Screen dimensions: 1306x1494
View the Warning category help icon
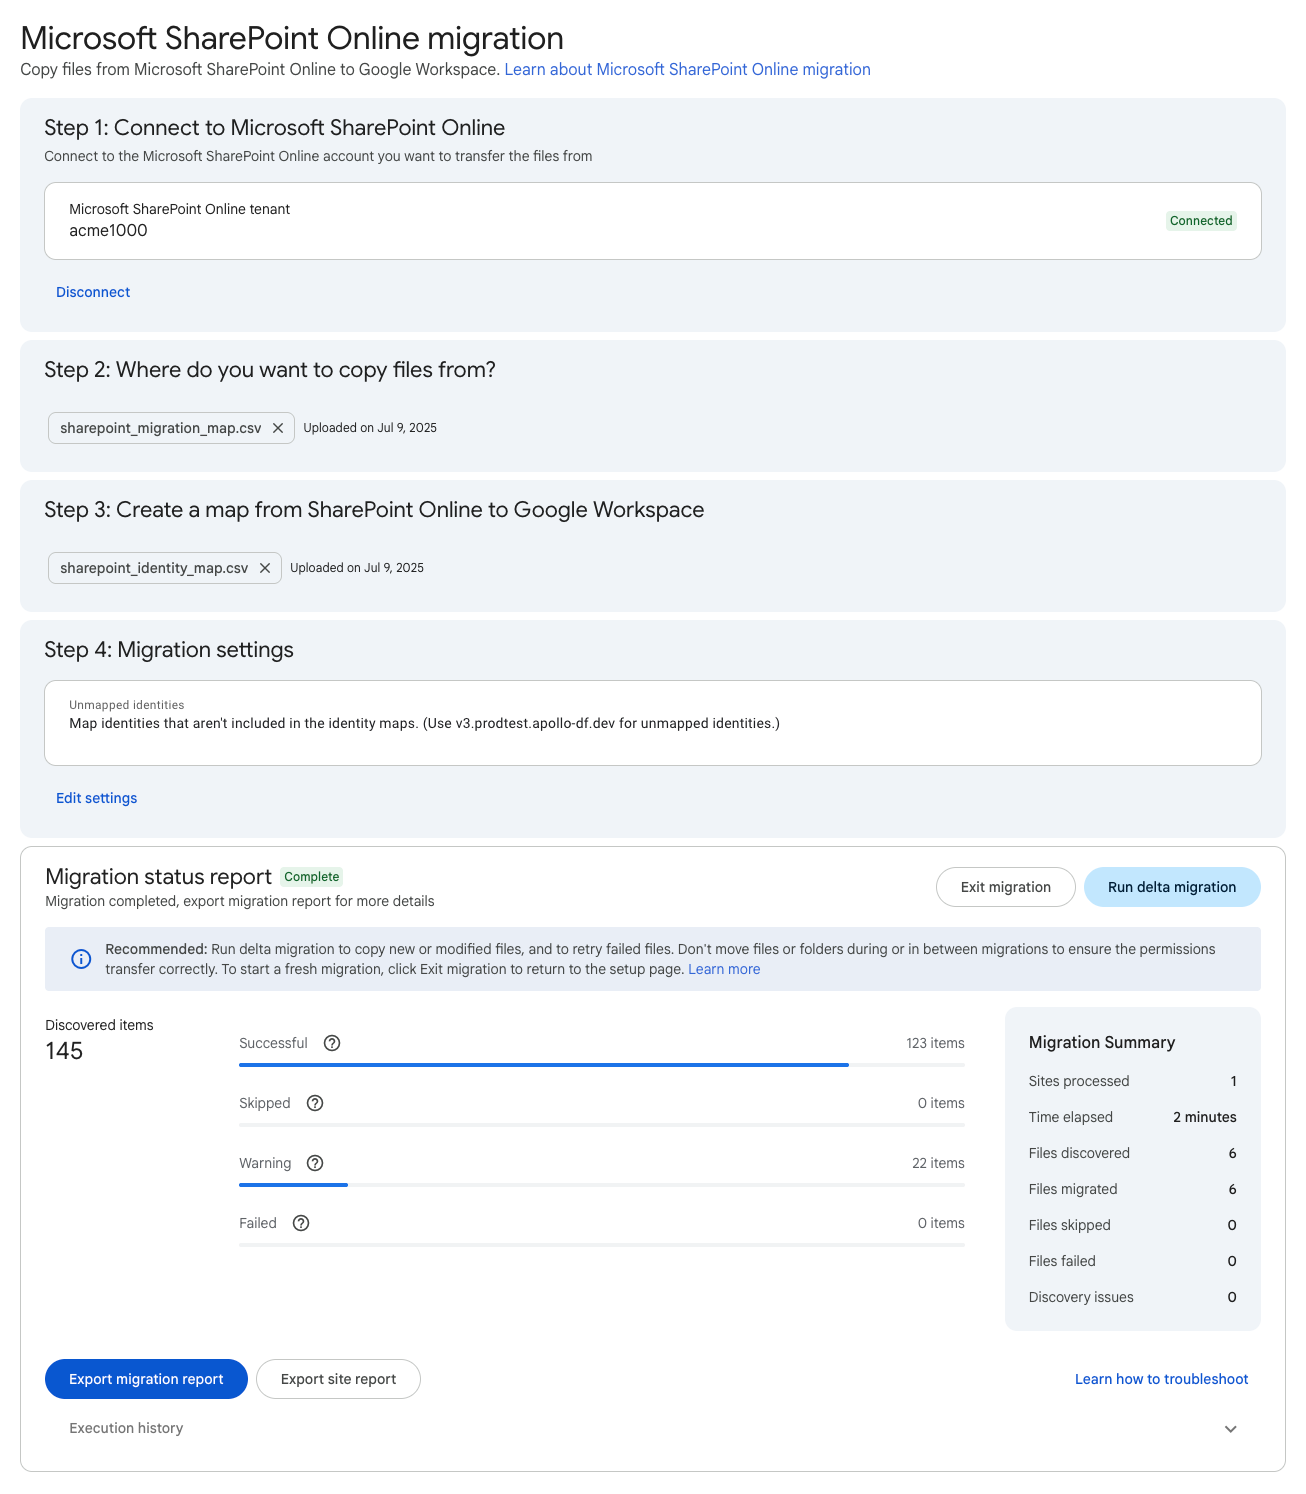[x=315, y=1163]
